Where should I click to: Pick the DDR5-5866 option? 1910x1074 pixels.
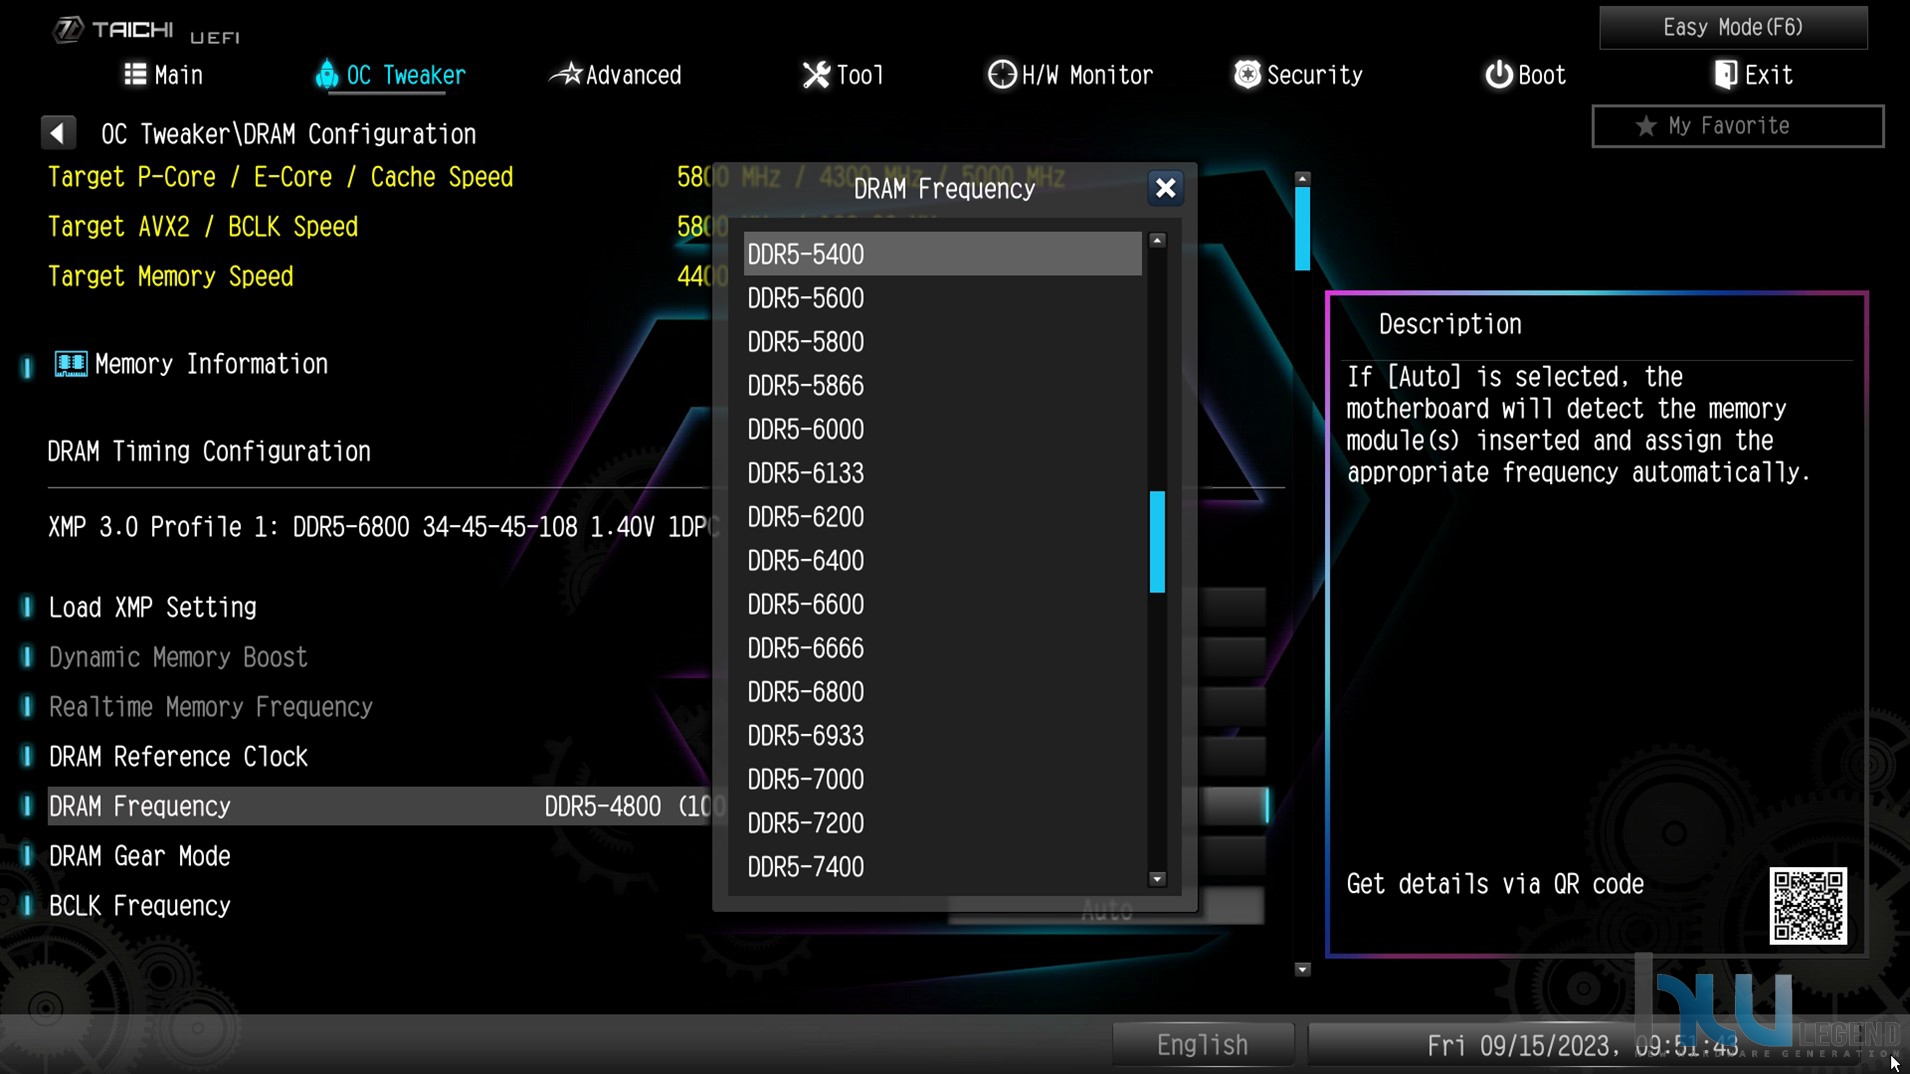[x=942, y=386]
